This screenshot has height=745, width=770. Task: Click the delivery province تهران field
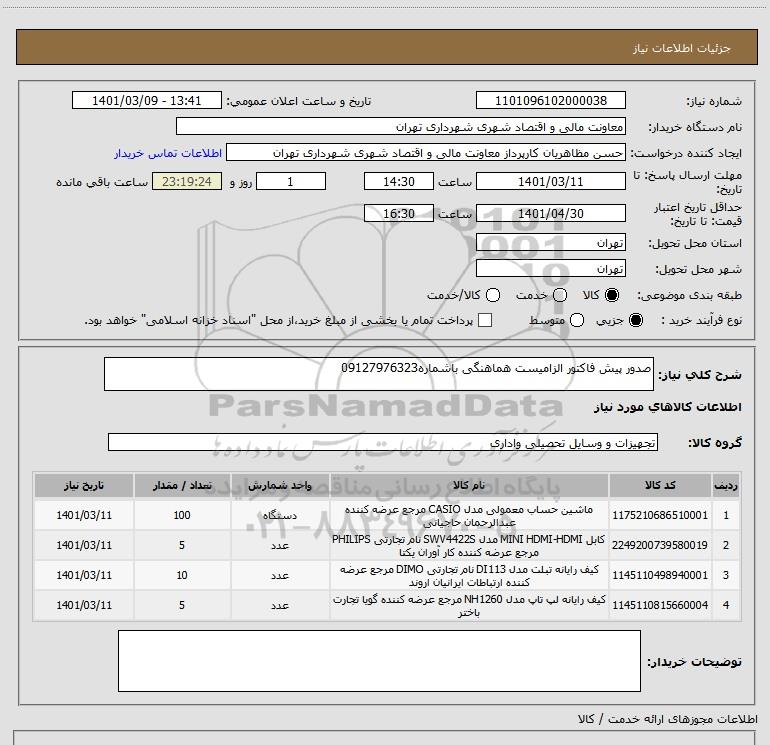[x=550, y=243]
